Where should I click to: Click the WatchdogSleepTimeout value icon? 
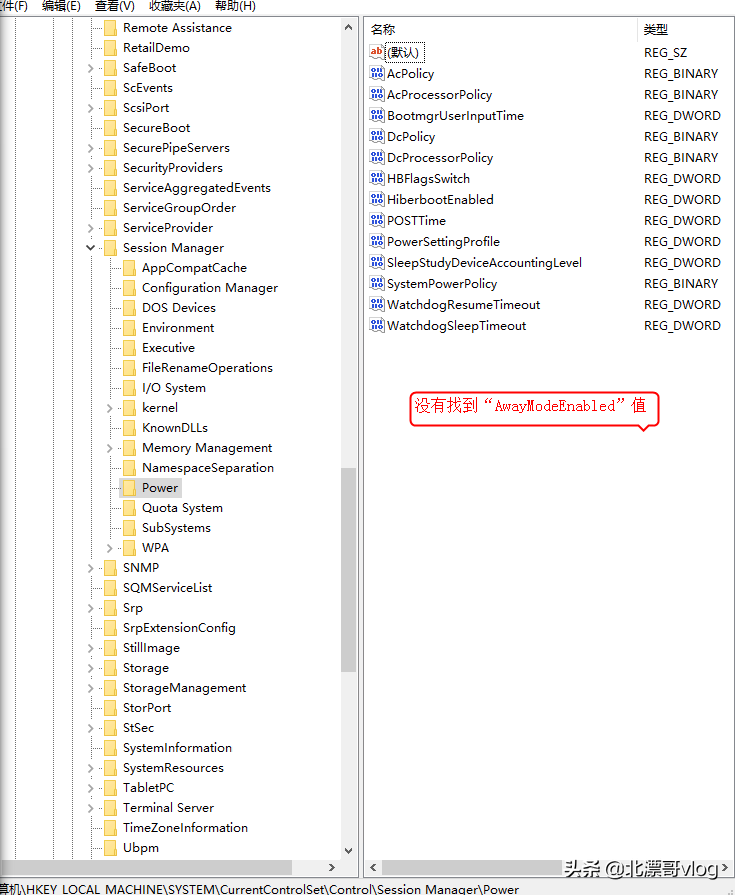[377, 325]
